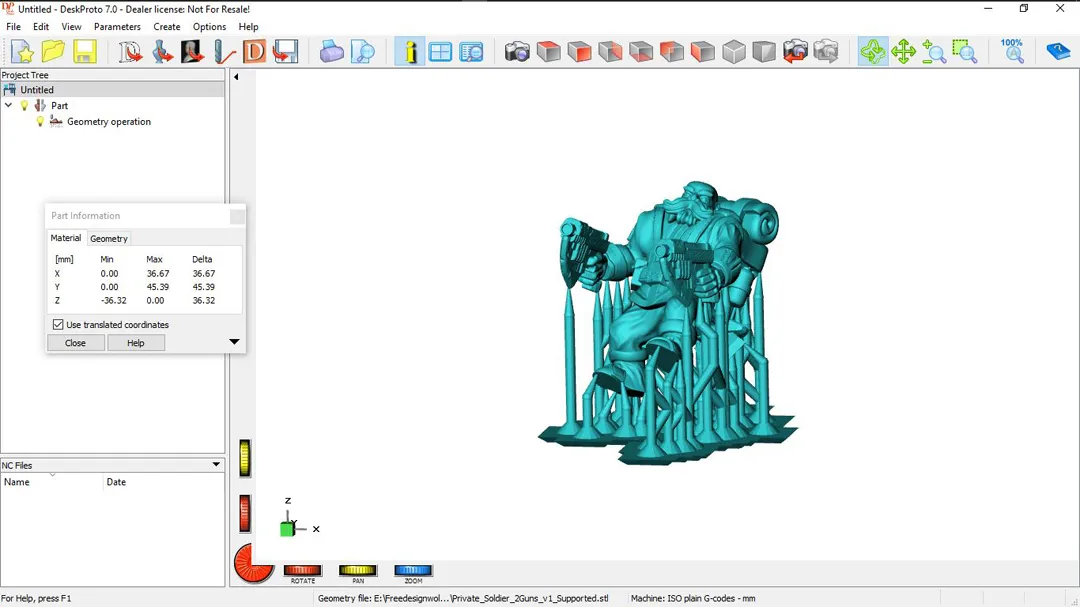Close Part Information using the corner button
The height and width of the screenshot is (607, 1080).
237,216
